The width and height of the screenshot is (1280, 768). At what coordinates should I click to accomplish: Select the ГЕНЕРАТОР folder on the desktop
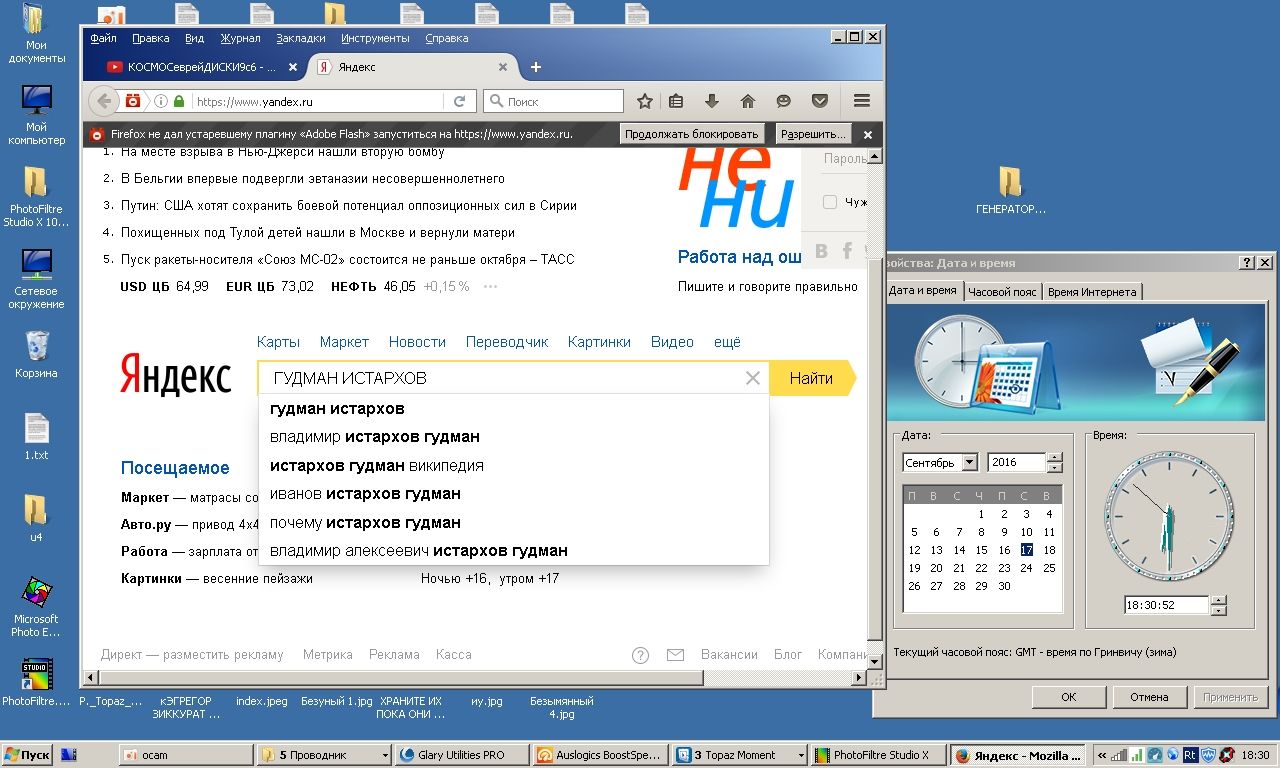[x=1011, y=190]
